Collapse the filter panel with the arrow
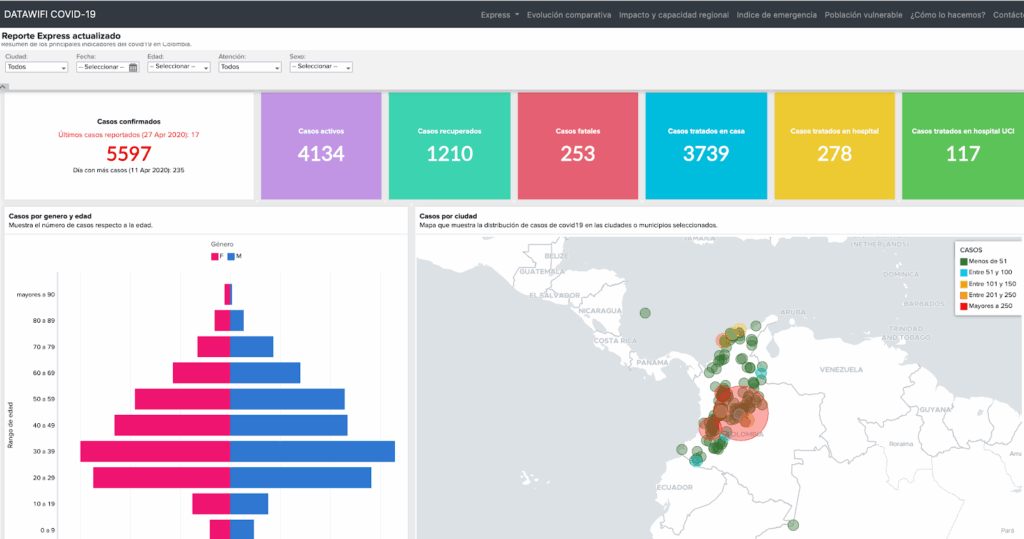The height and width of the screenshot is (539, 1024). [x=4, y=87]
